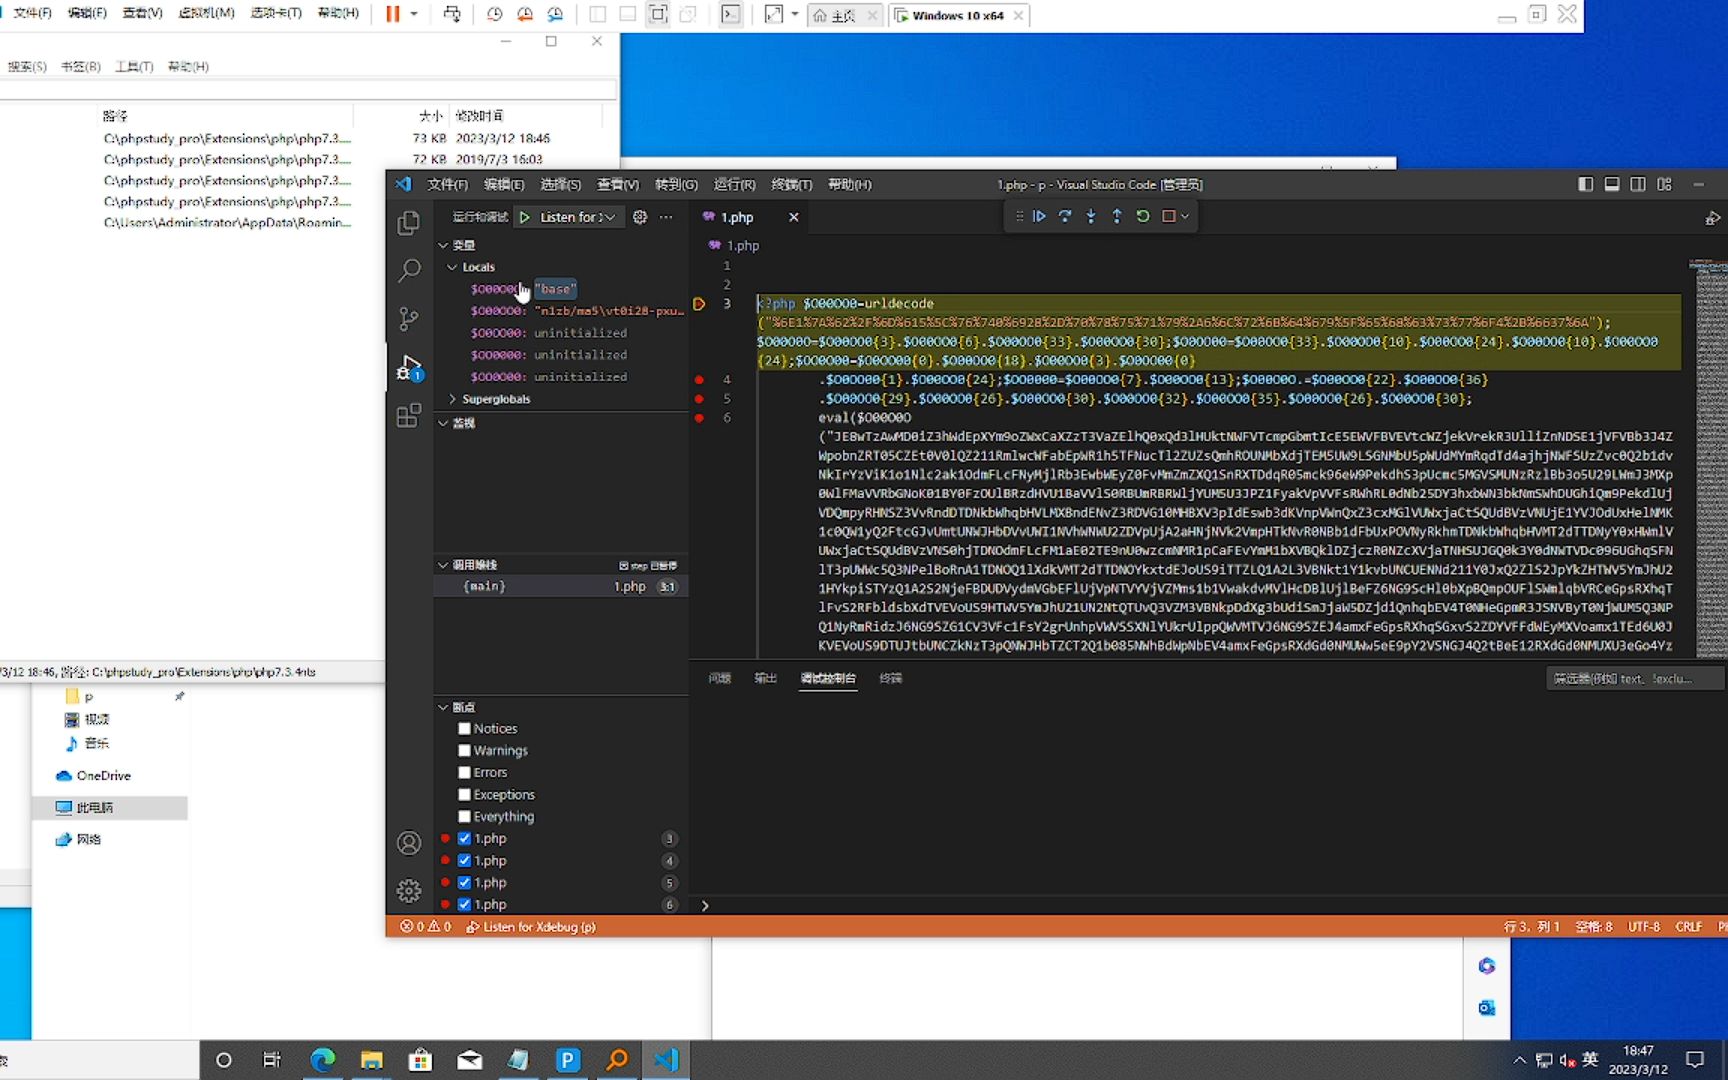This screenshot has height=1080, width=1728.
Task: Click Step Over in the debug toolbar
Action: [x=1065, y=216]
